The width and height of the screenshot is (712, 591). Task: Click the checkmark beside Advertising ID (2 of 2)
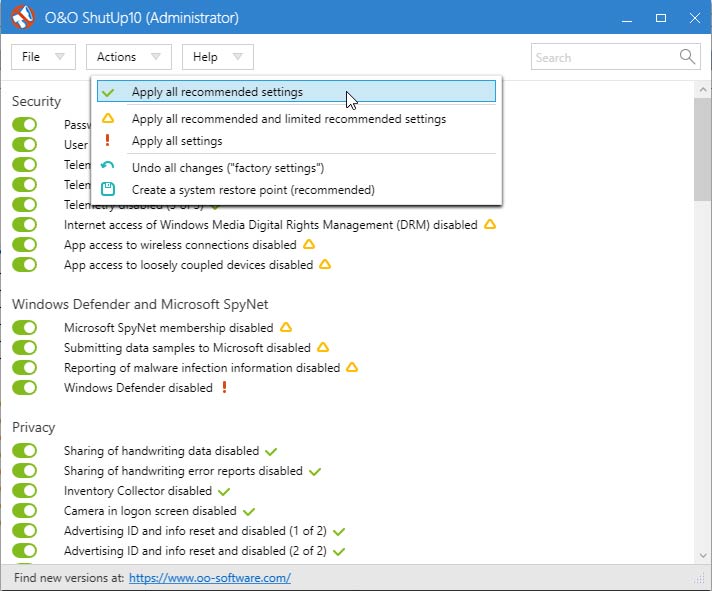tap(339, 552)
